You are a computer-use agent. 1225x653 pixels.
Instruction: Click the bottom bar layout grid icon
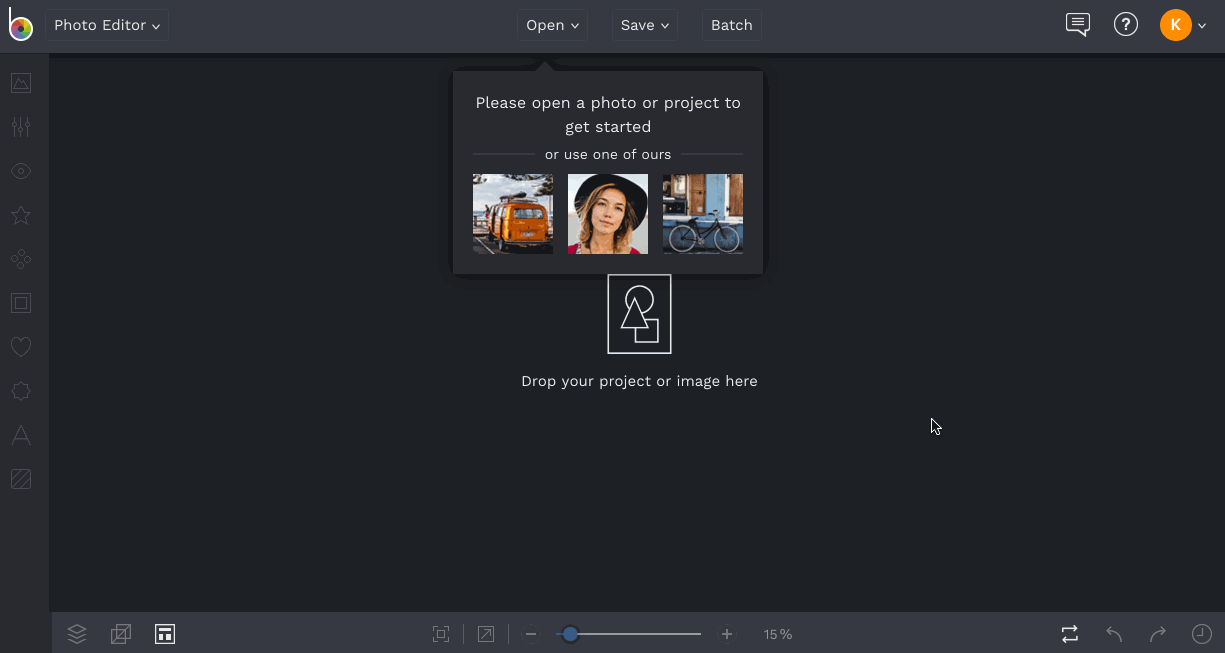165,634
